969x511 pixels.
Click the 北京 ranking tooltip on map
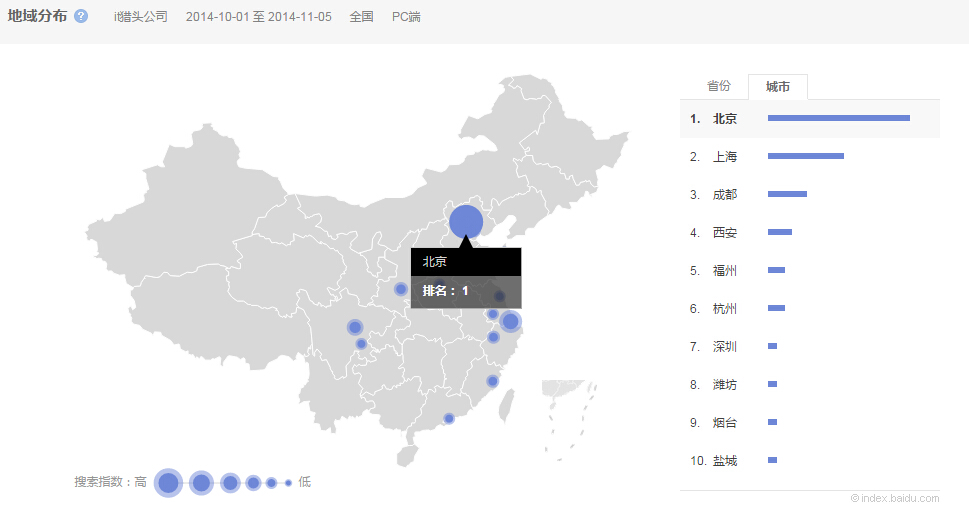click(465, 277)
